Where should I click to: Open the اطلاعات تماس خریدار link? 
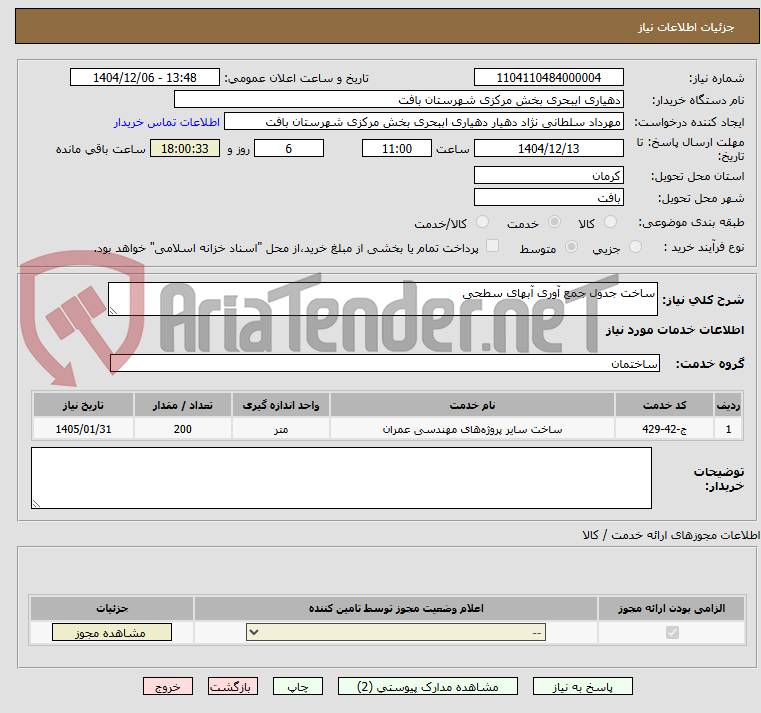click(167, 122)
